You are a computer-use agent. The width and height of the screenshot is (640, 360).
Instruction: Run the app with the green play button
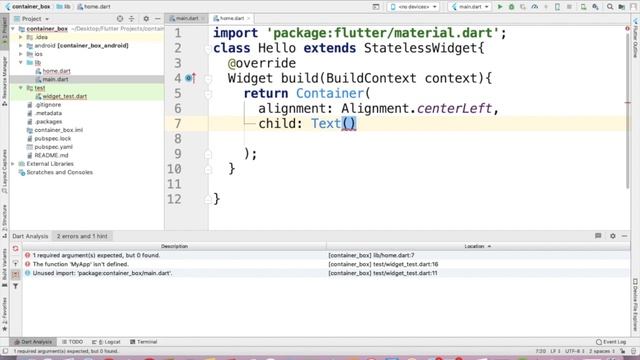pyautogui.click(x=500, y=7)
